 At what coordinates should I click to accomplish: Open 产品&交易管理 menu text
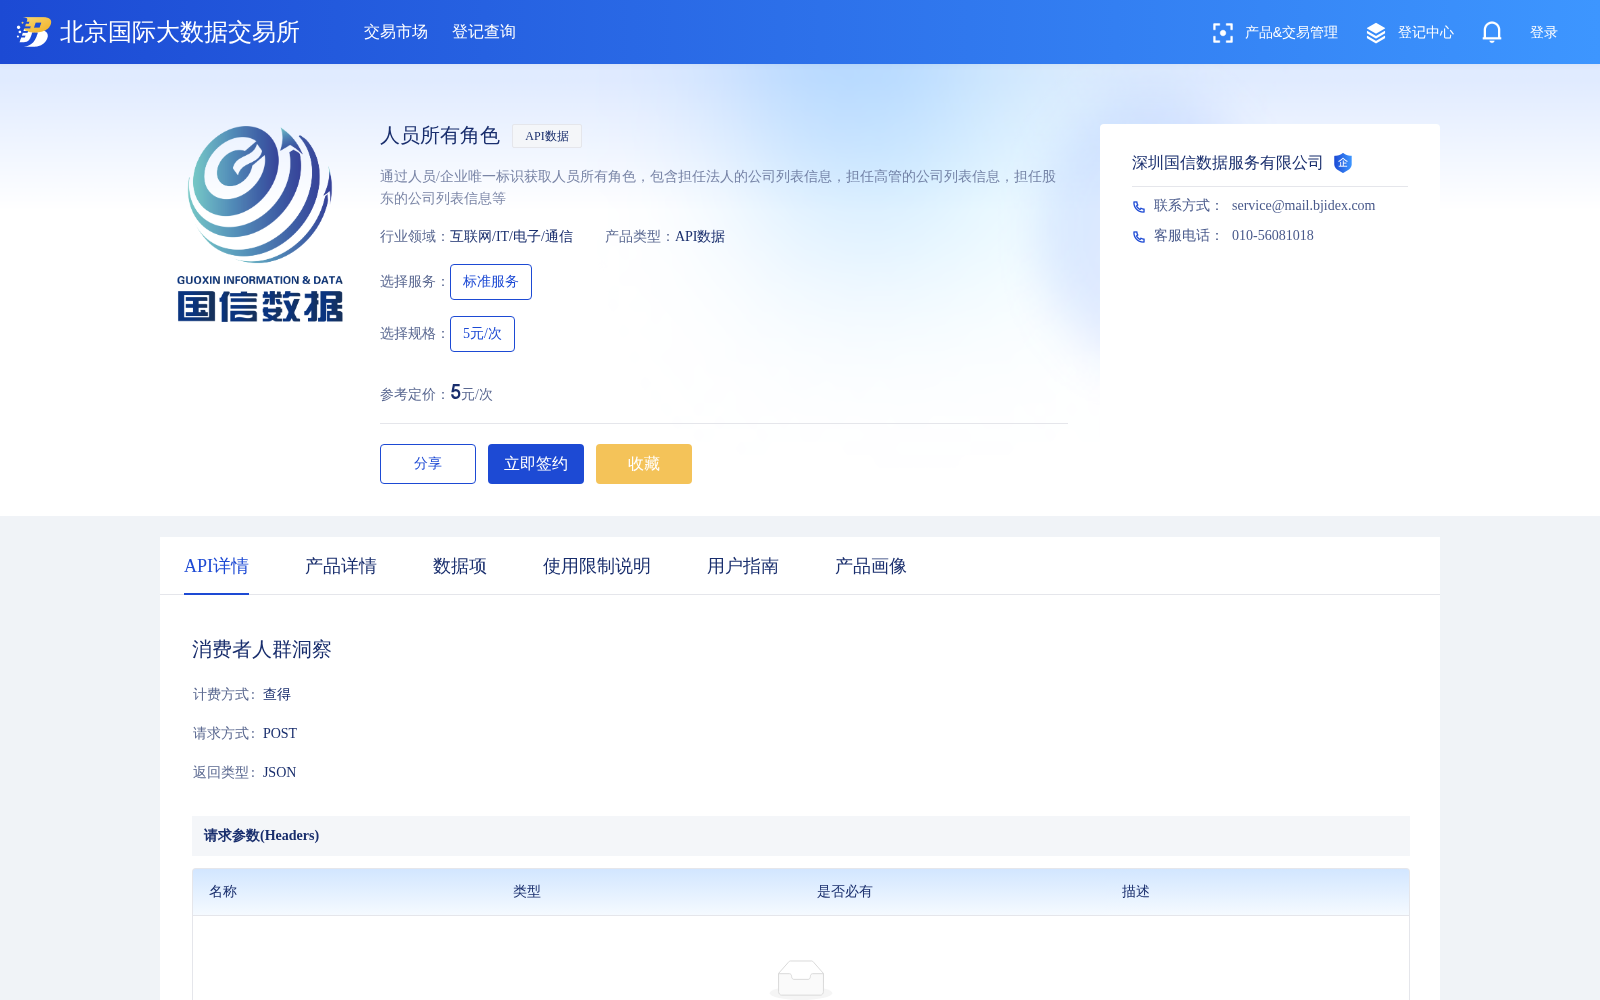(1291, 33)
